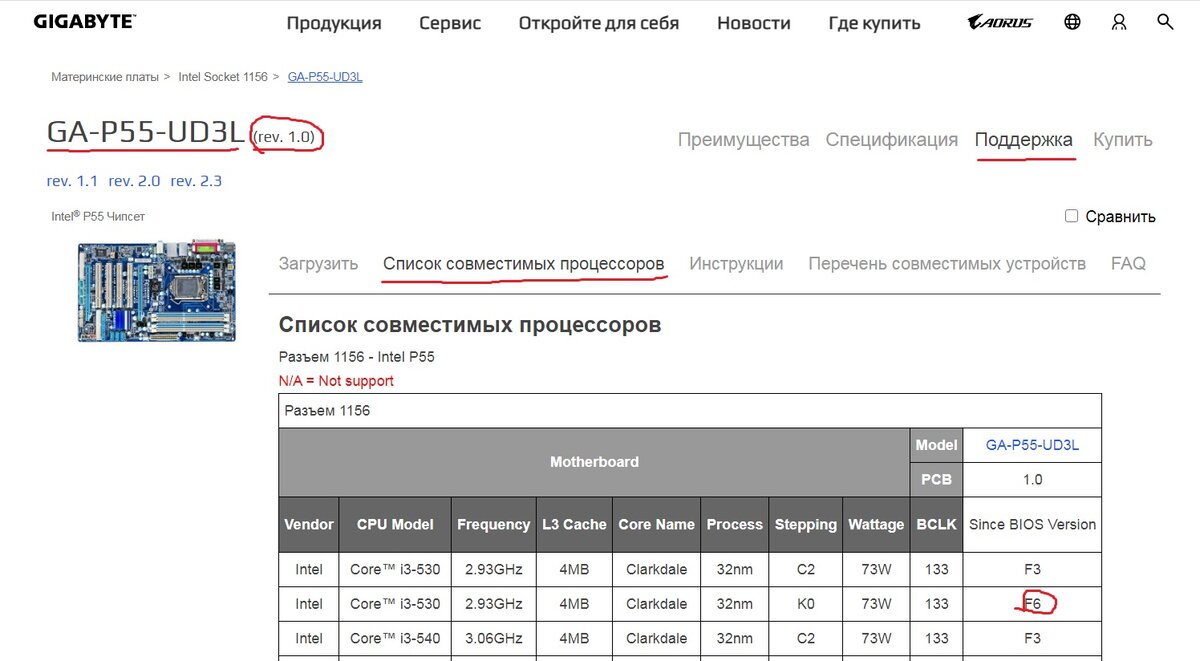1200x661 pixels.
Task: Click the motherboard product thumbnail
Action: coord(157,291)
